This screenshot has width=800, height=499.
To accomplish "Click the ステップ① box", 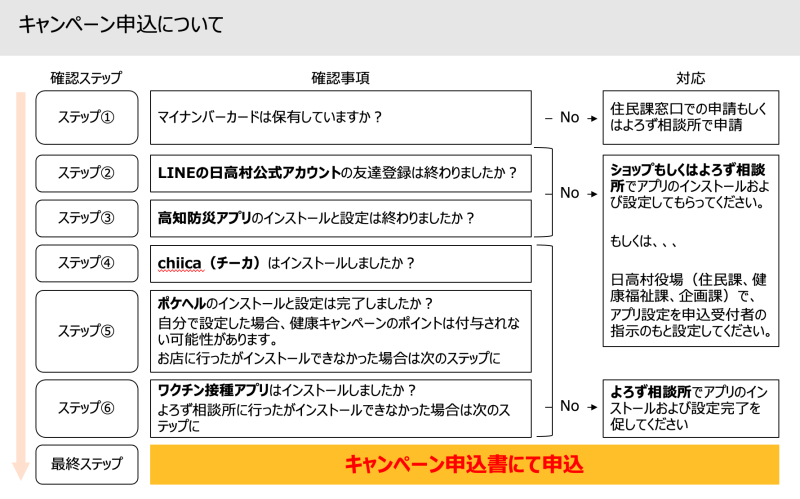I will [x=86, y=117].
